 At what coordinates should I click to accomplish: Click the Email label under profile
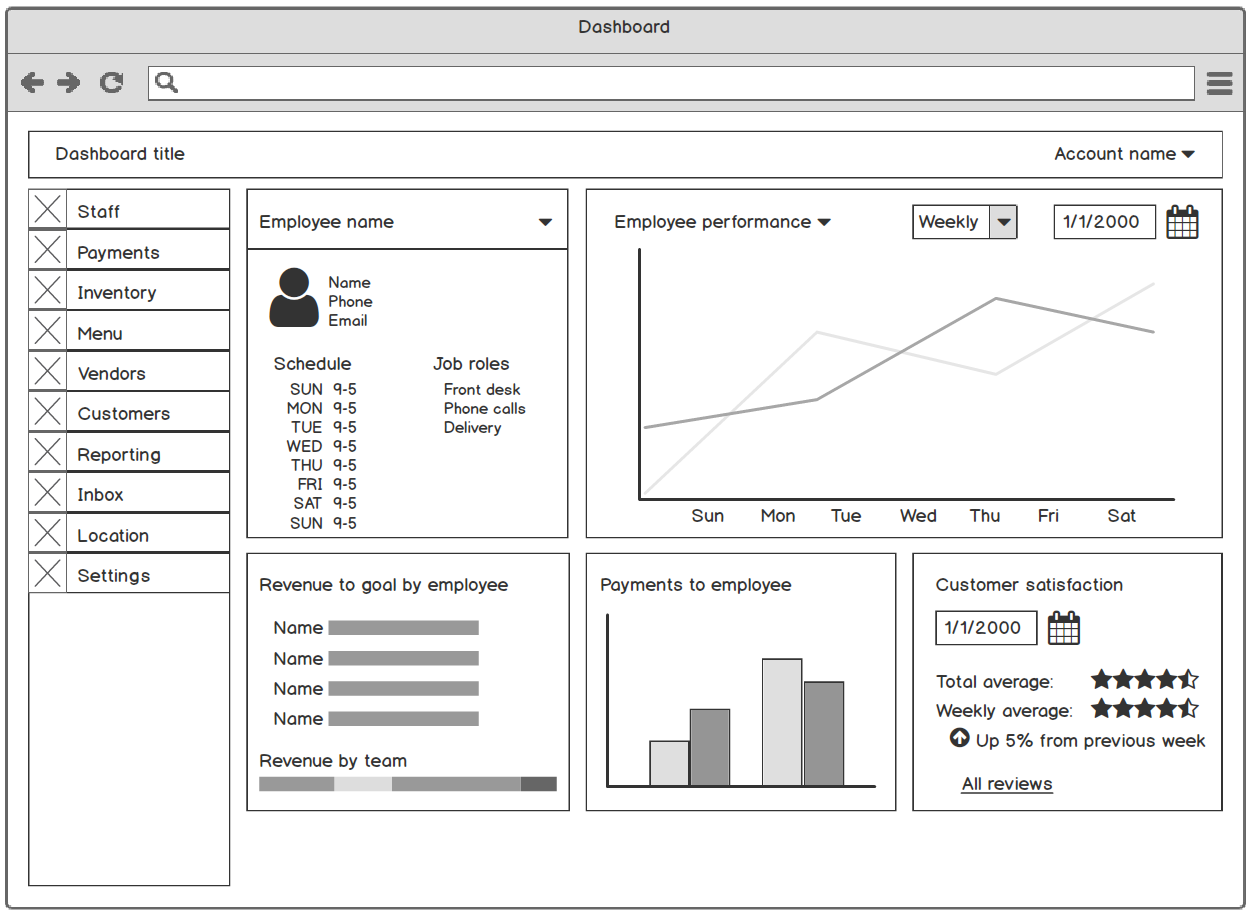[348, 321]
